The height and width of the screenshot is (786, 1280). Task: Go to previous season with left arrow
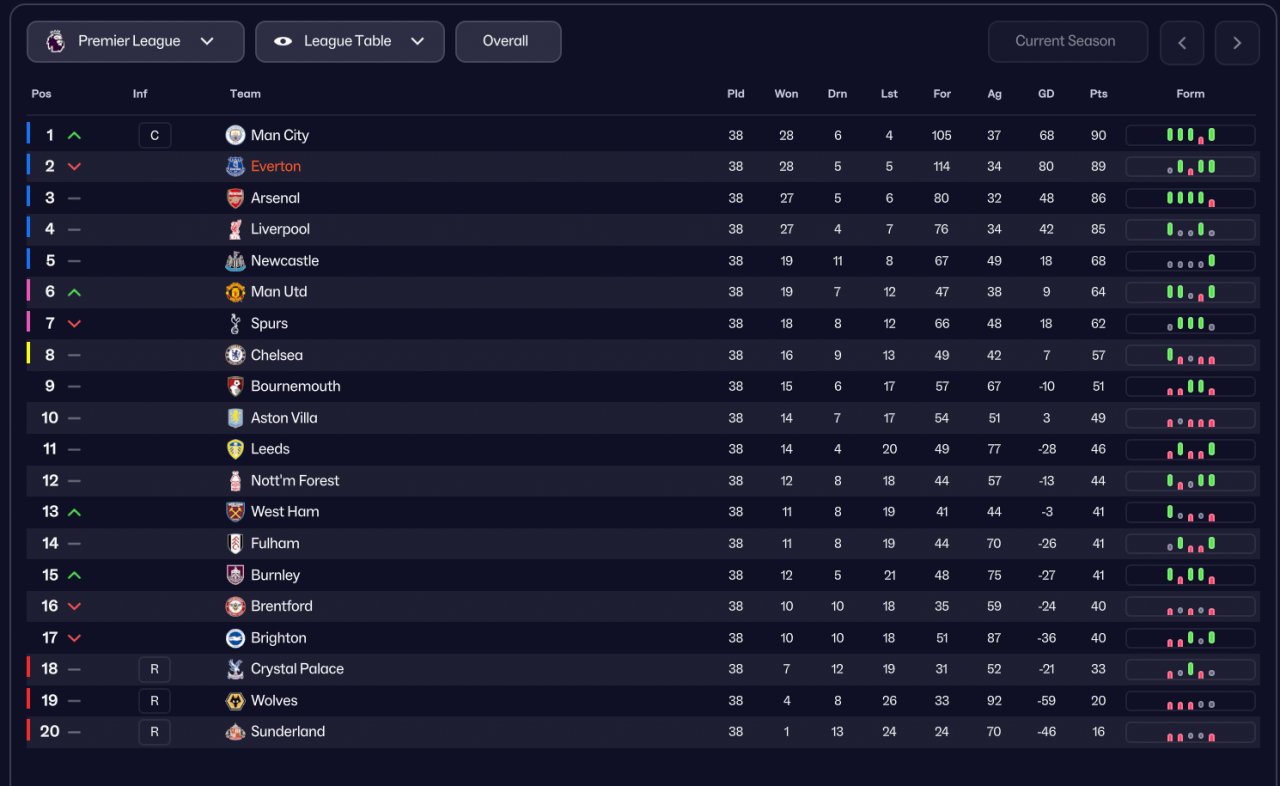1182,42
